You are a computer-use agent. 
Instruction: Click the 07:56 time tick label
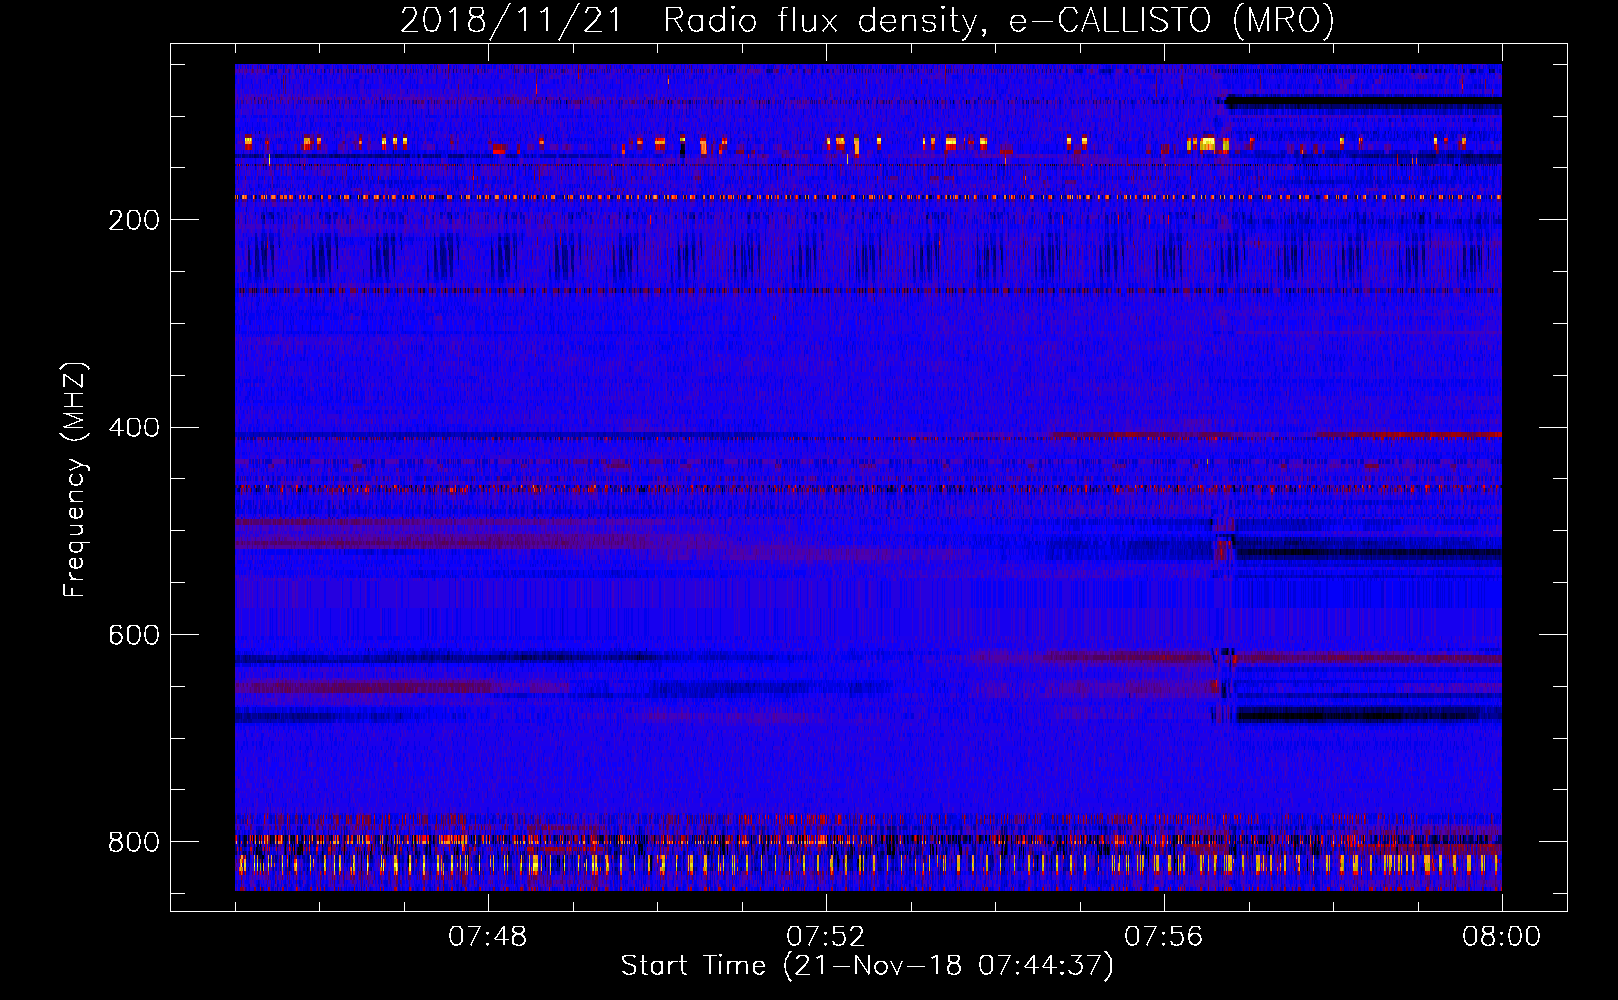tap(1164, 937)
